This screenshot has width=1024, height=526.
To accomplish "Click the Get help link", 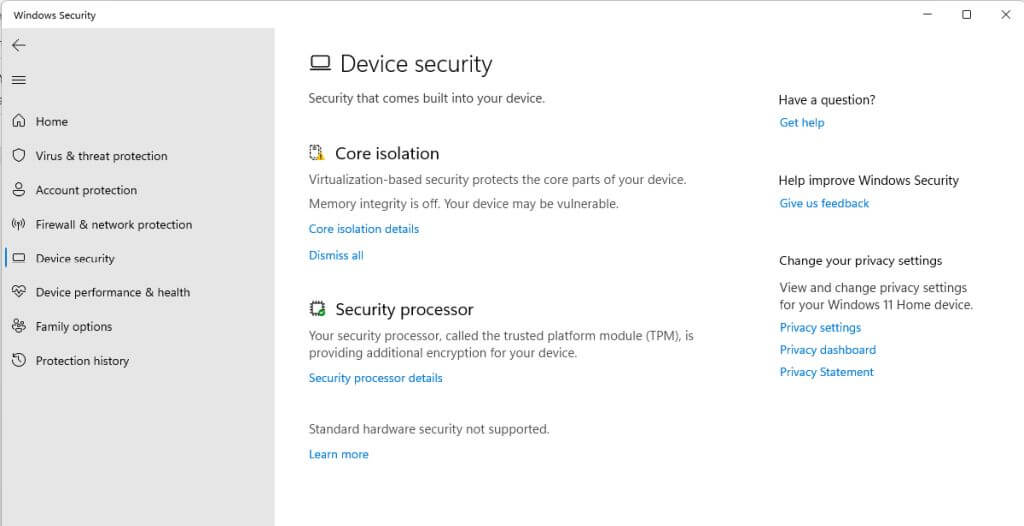I will pos(802,122).
